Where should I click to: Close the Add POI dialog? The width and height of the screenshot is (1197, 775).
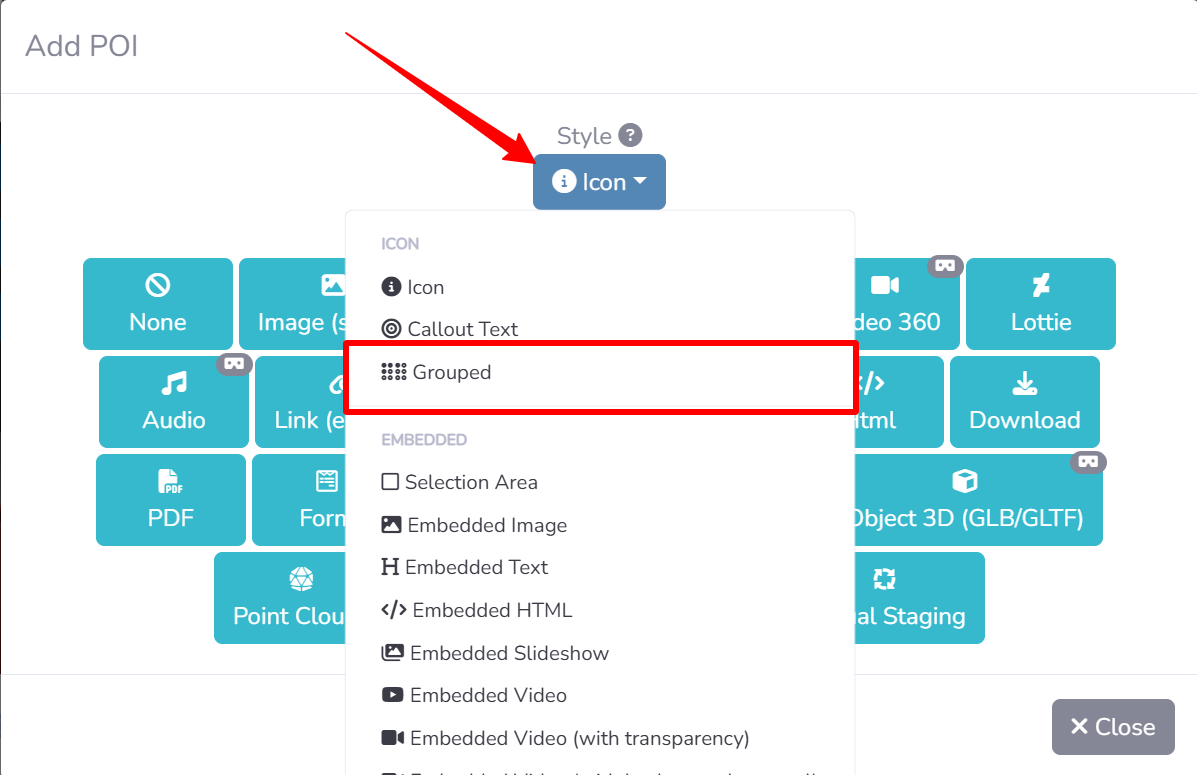coord(1112,727)
